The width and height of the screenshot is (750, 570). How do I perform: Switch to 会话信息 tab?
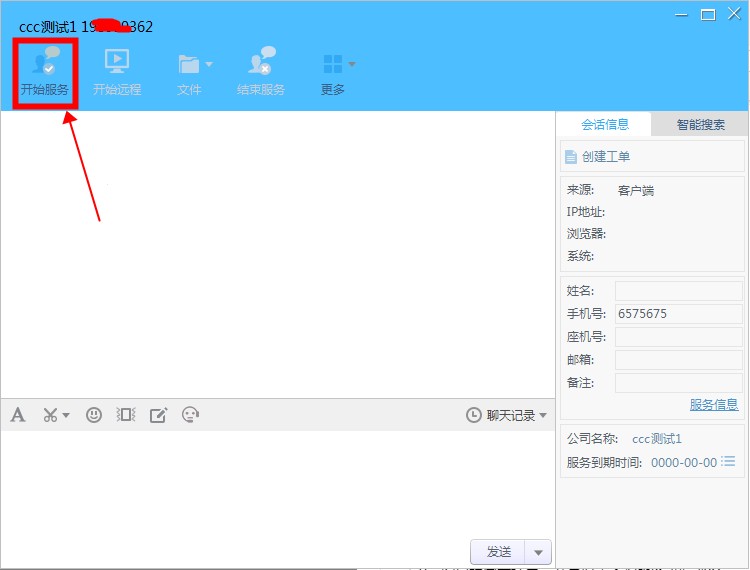coord(605,124)
